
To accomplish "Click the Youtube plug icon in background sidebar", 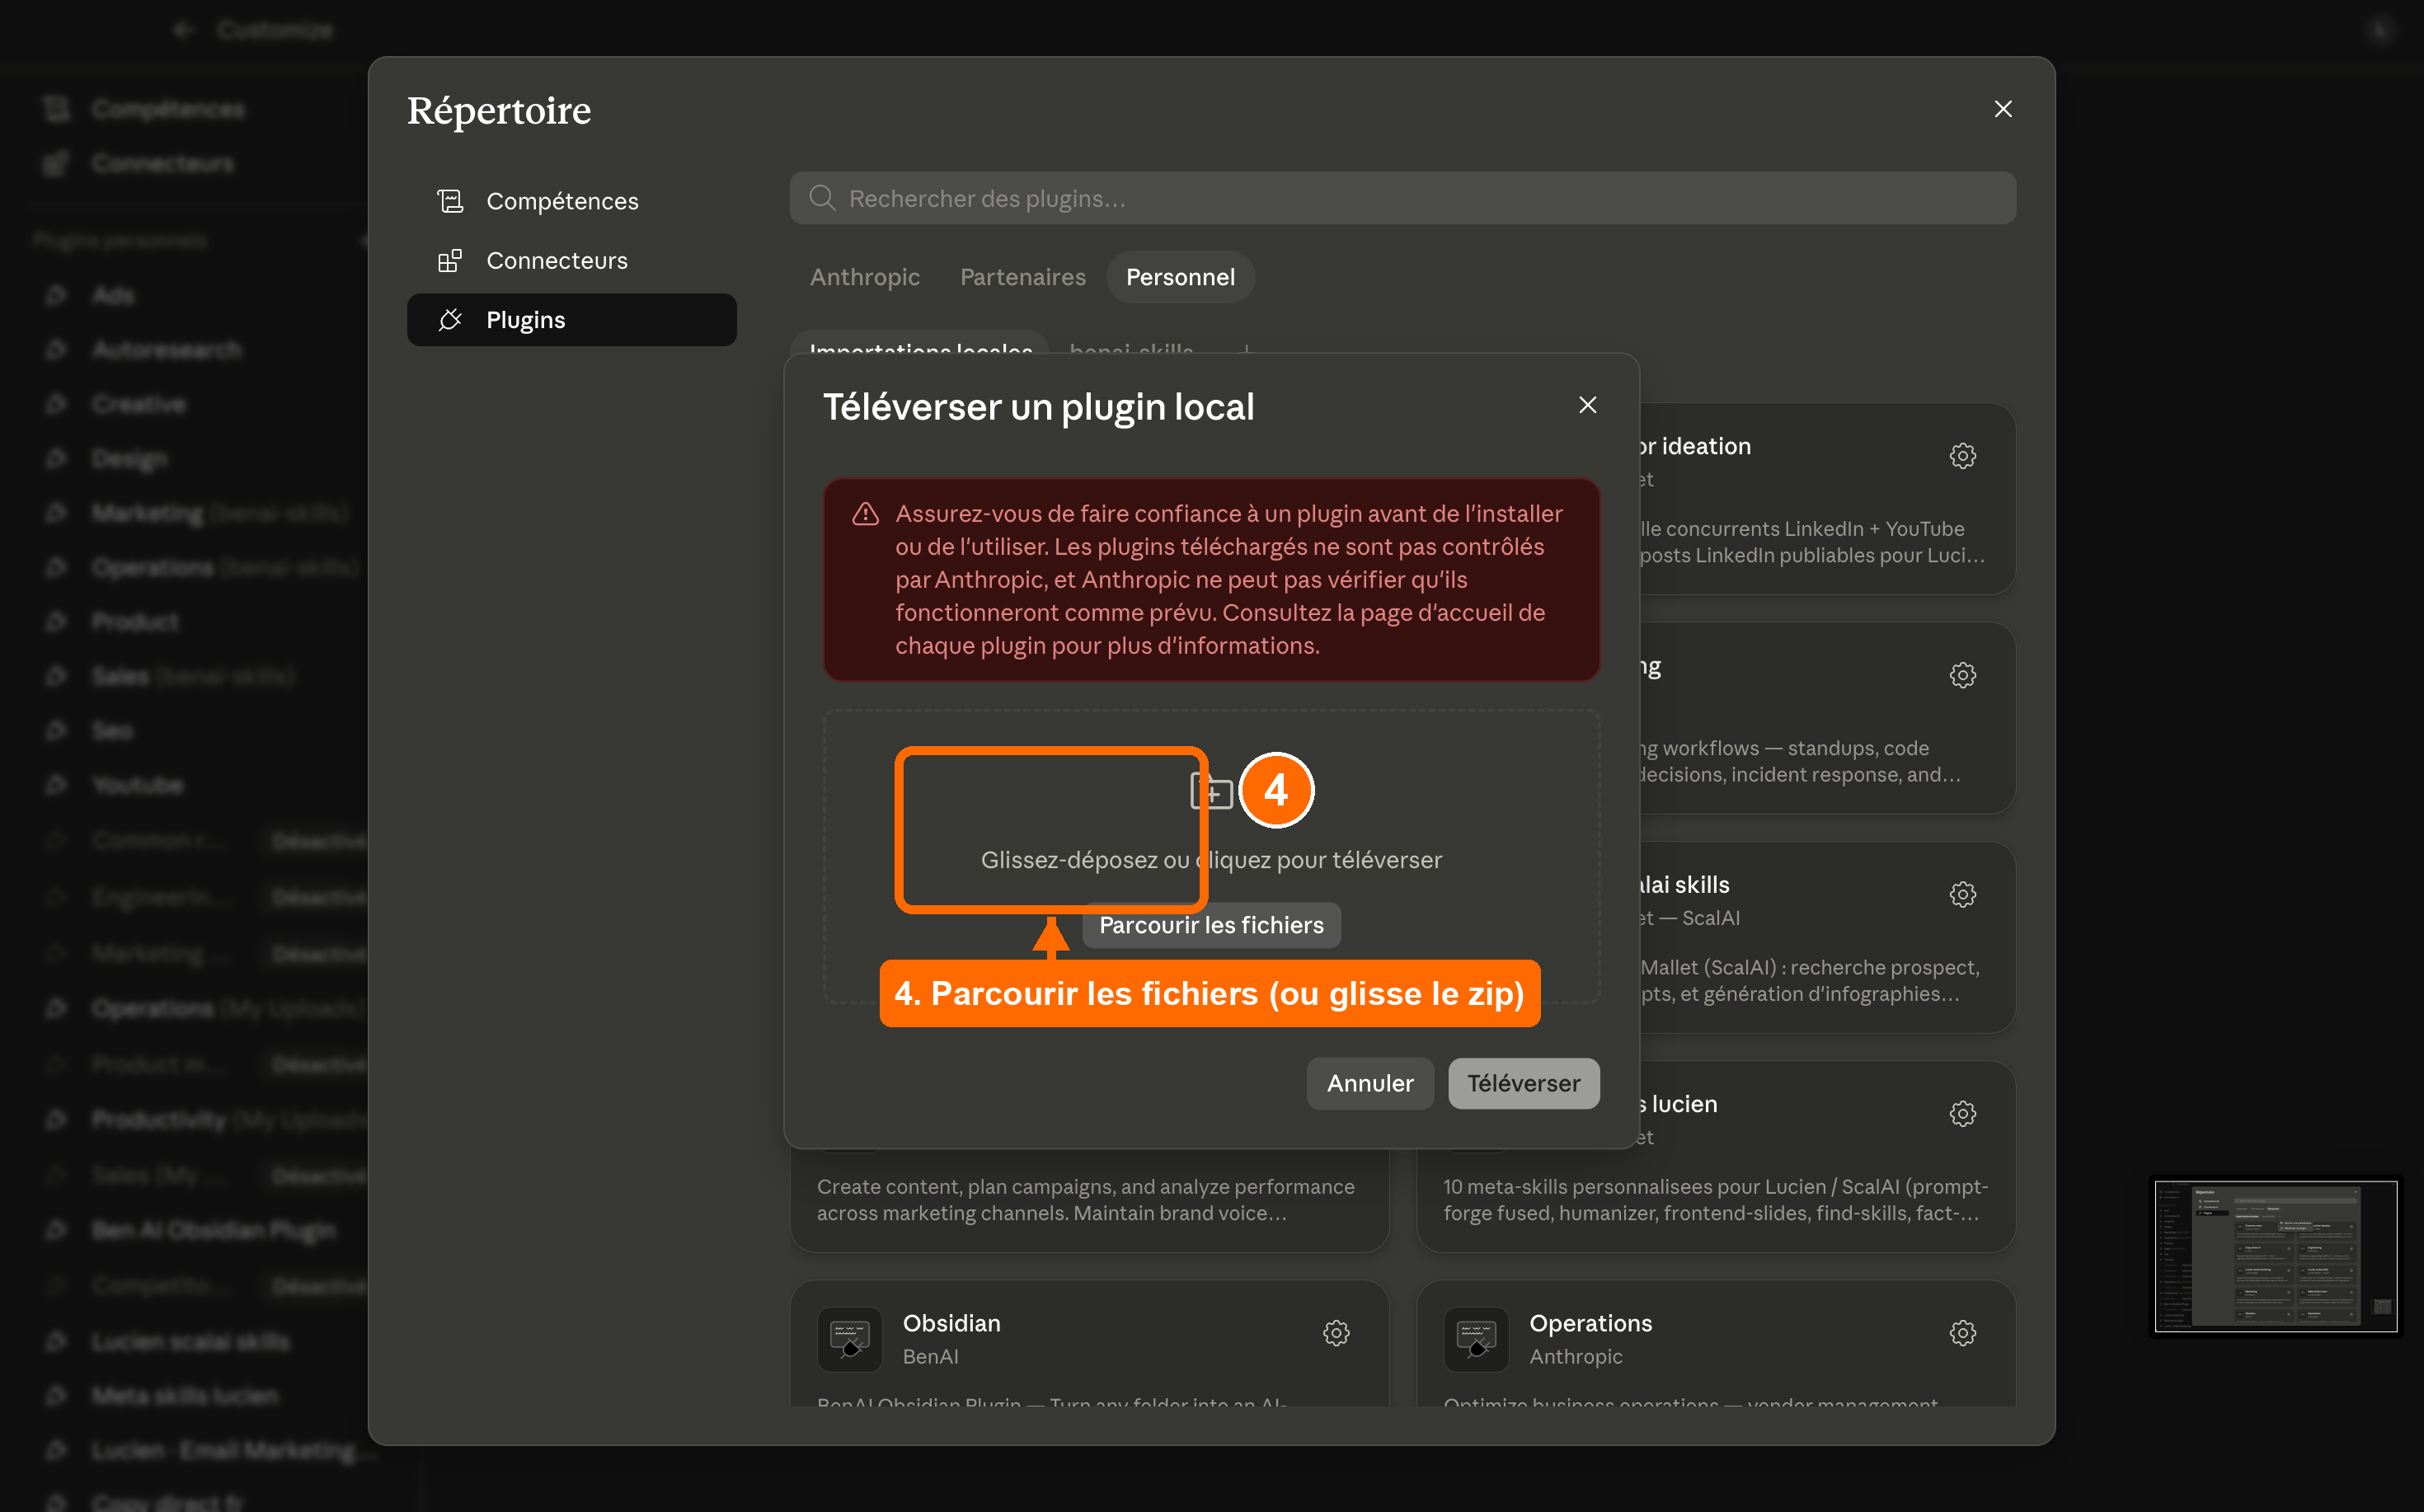I will tap(56, 785).
